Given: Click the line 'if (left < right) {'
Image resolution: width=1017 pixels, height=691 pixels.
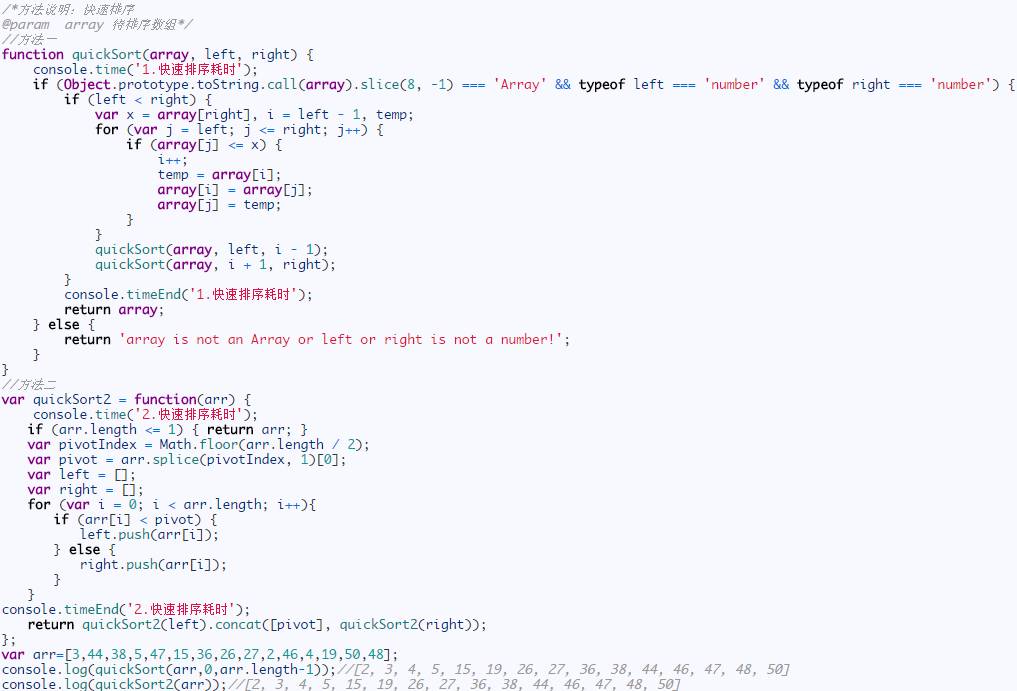Looking at the screenshot, I should click(138, 99).
